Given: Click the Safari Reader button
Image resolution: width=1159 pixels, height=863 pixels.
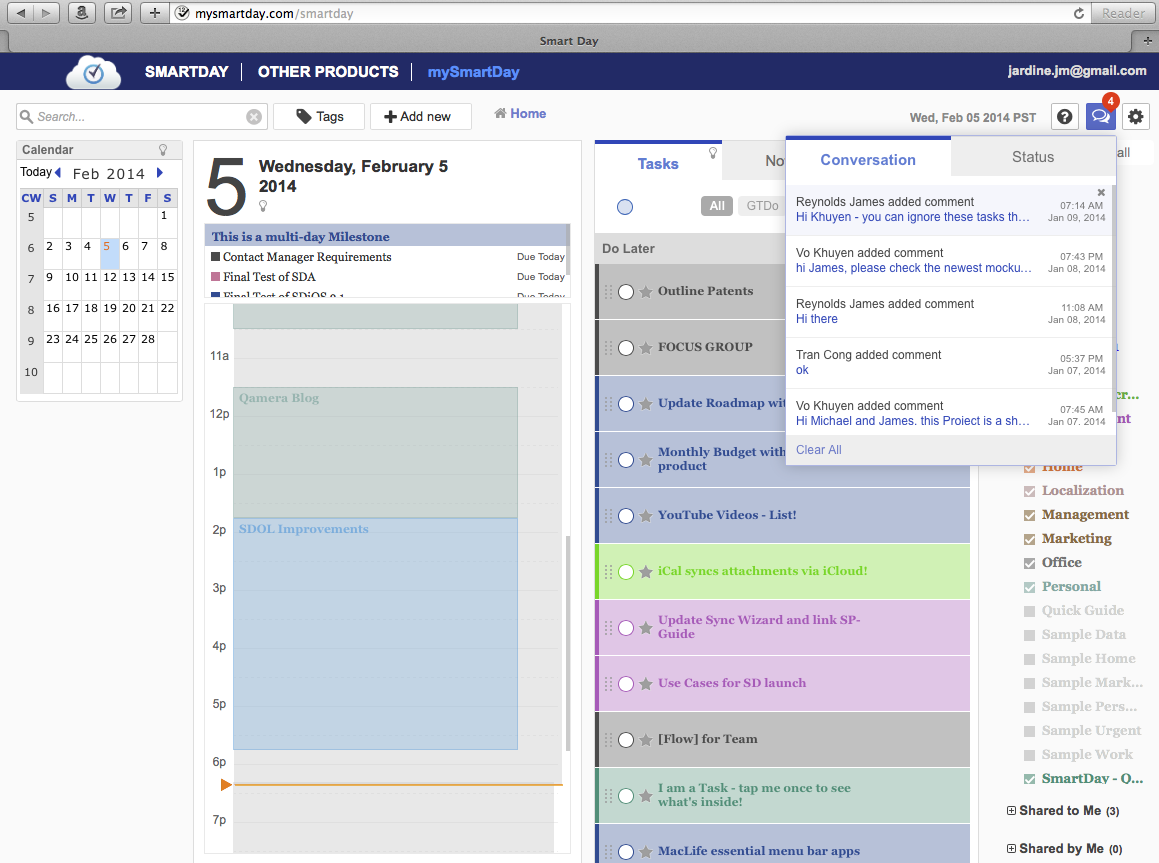Looking at the screenshot, I should pos(1123,13).
